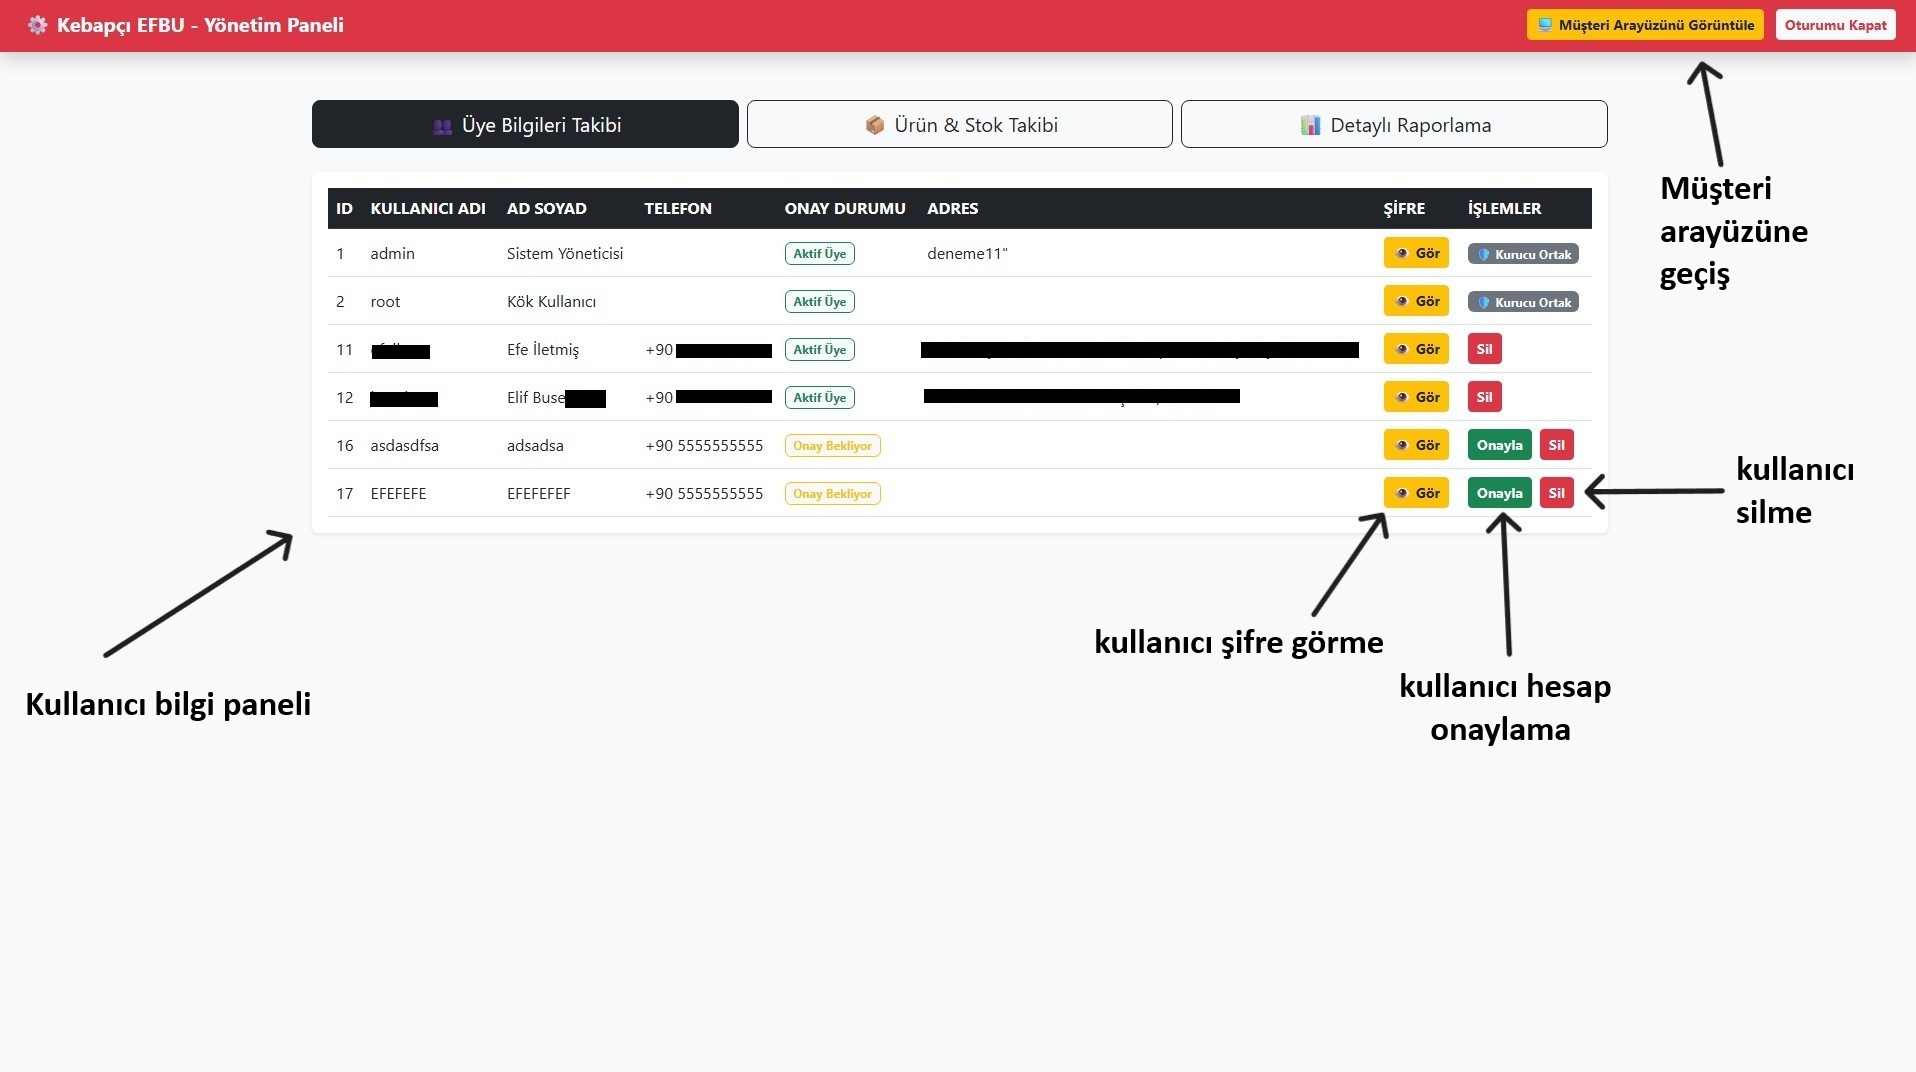Select the address cell 'deneme11"'
The width and height of the screenshot is (1916, 1072).
[x=967, y=253]
